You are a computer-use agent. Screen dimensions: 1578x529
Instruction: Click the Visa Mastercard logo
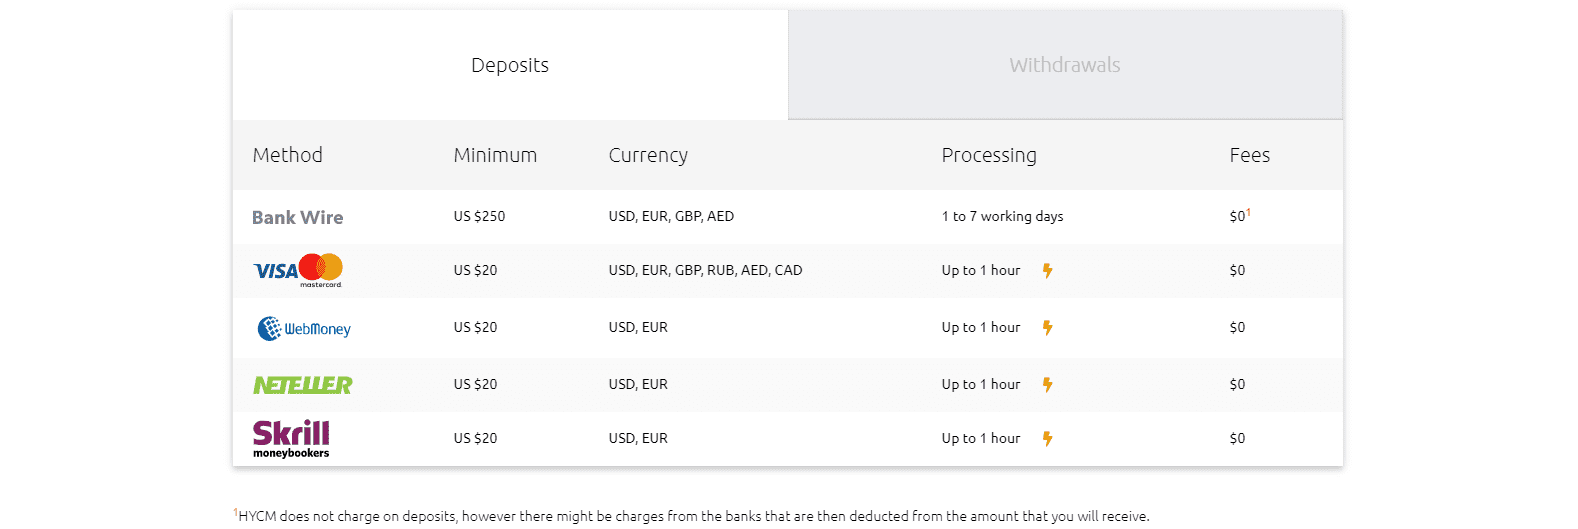click(x=298, y=270)
